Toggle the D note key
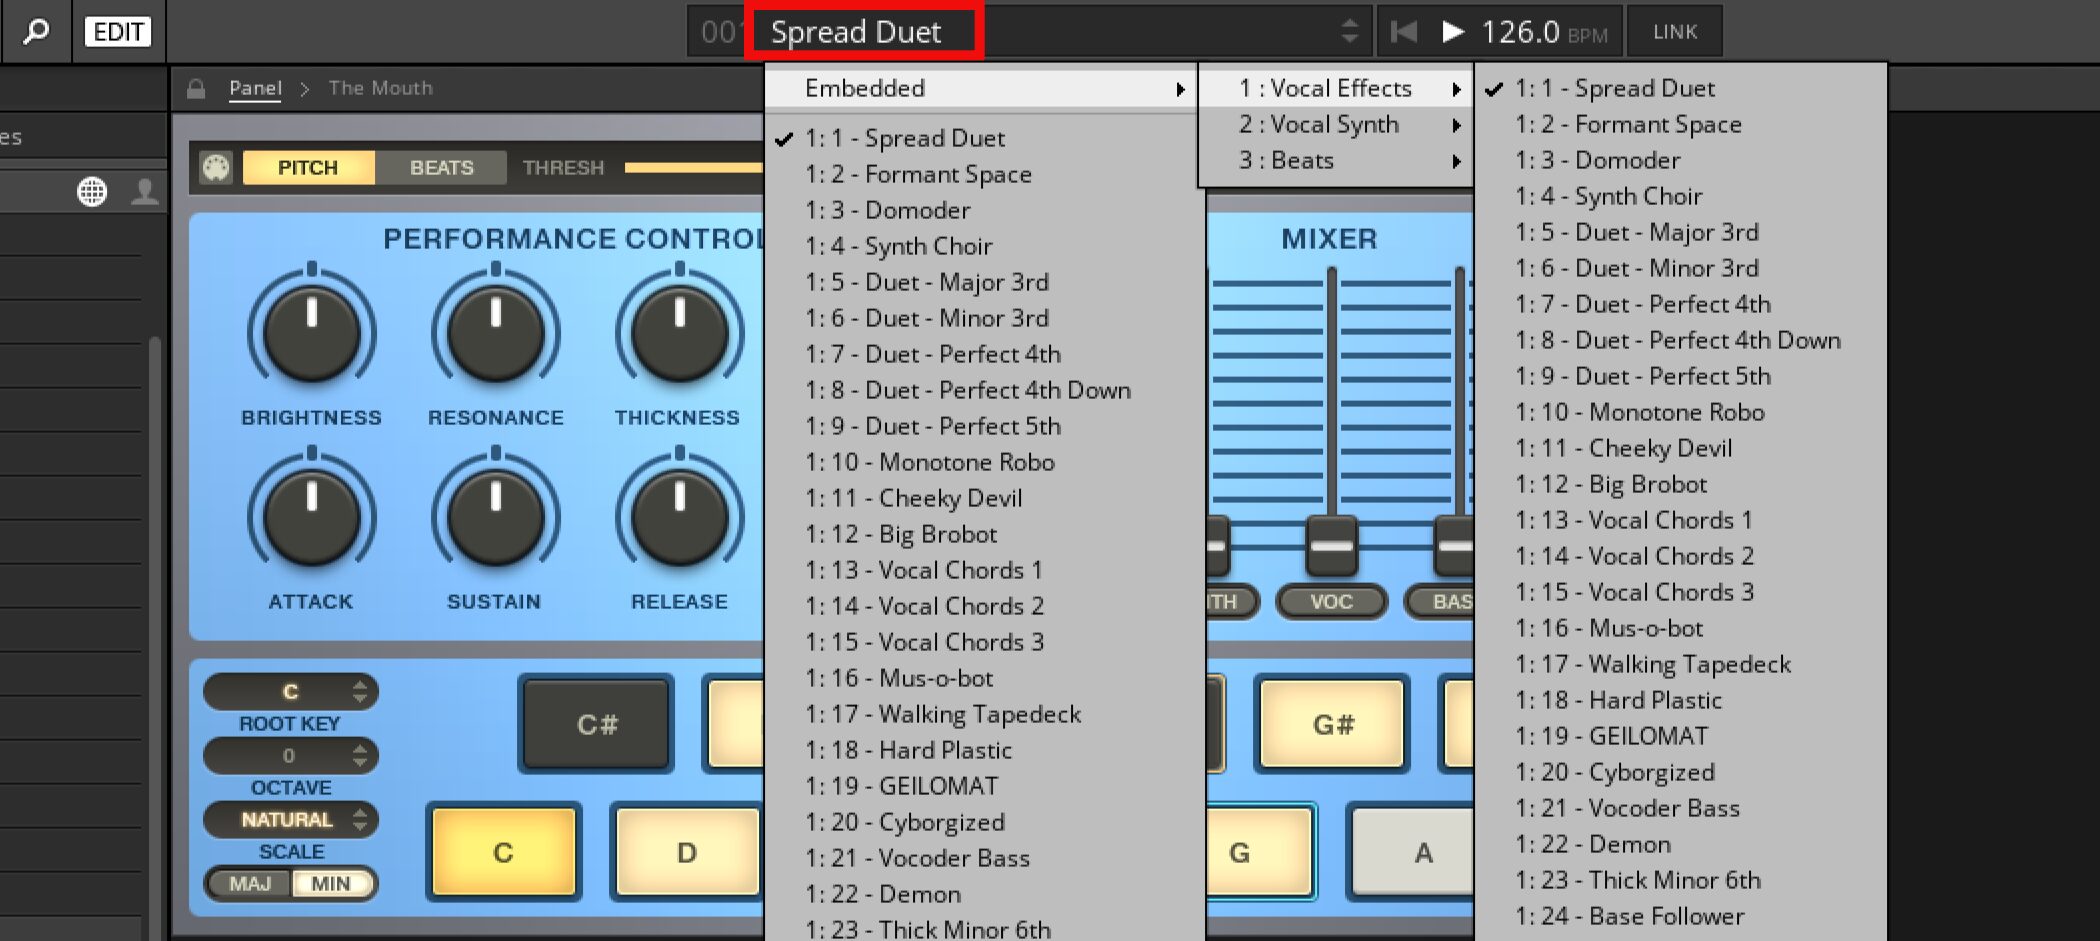 pyautogui.click(x=687, y=852)
